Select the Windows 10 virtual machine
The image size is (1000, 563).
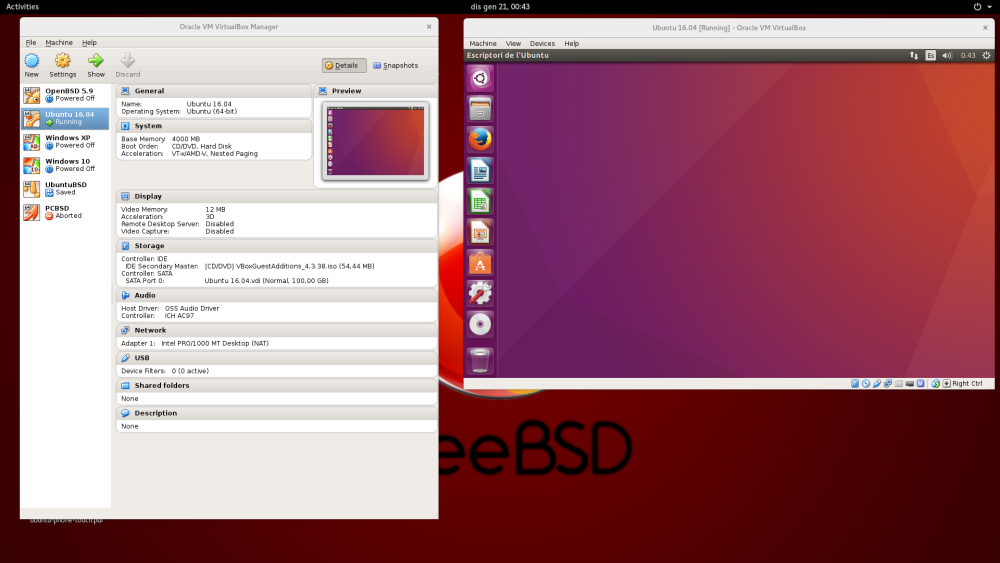point(65,165)
